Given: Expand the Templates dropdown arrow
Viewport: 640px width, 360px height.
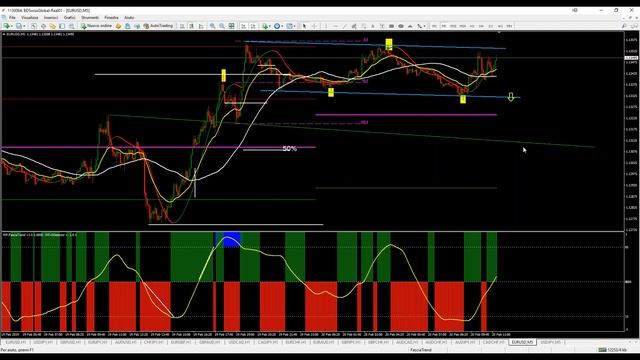Looking at the screenshot, I should click(295, 26).
